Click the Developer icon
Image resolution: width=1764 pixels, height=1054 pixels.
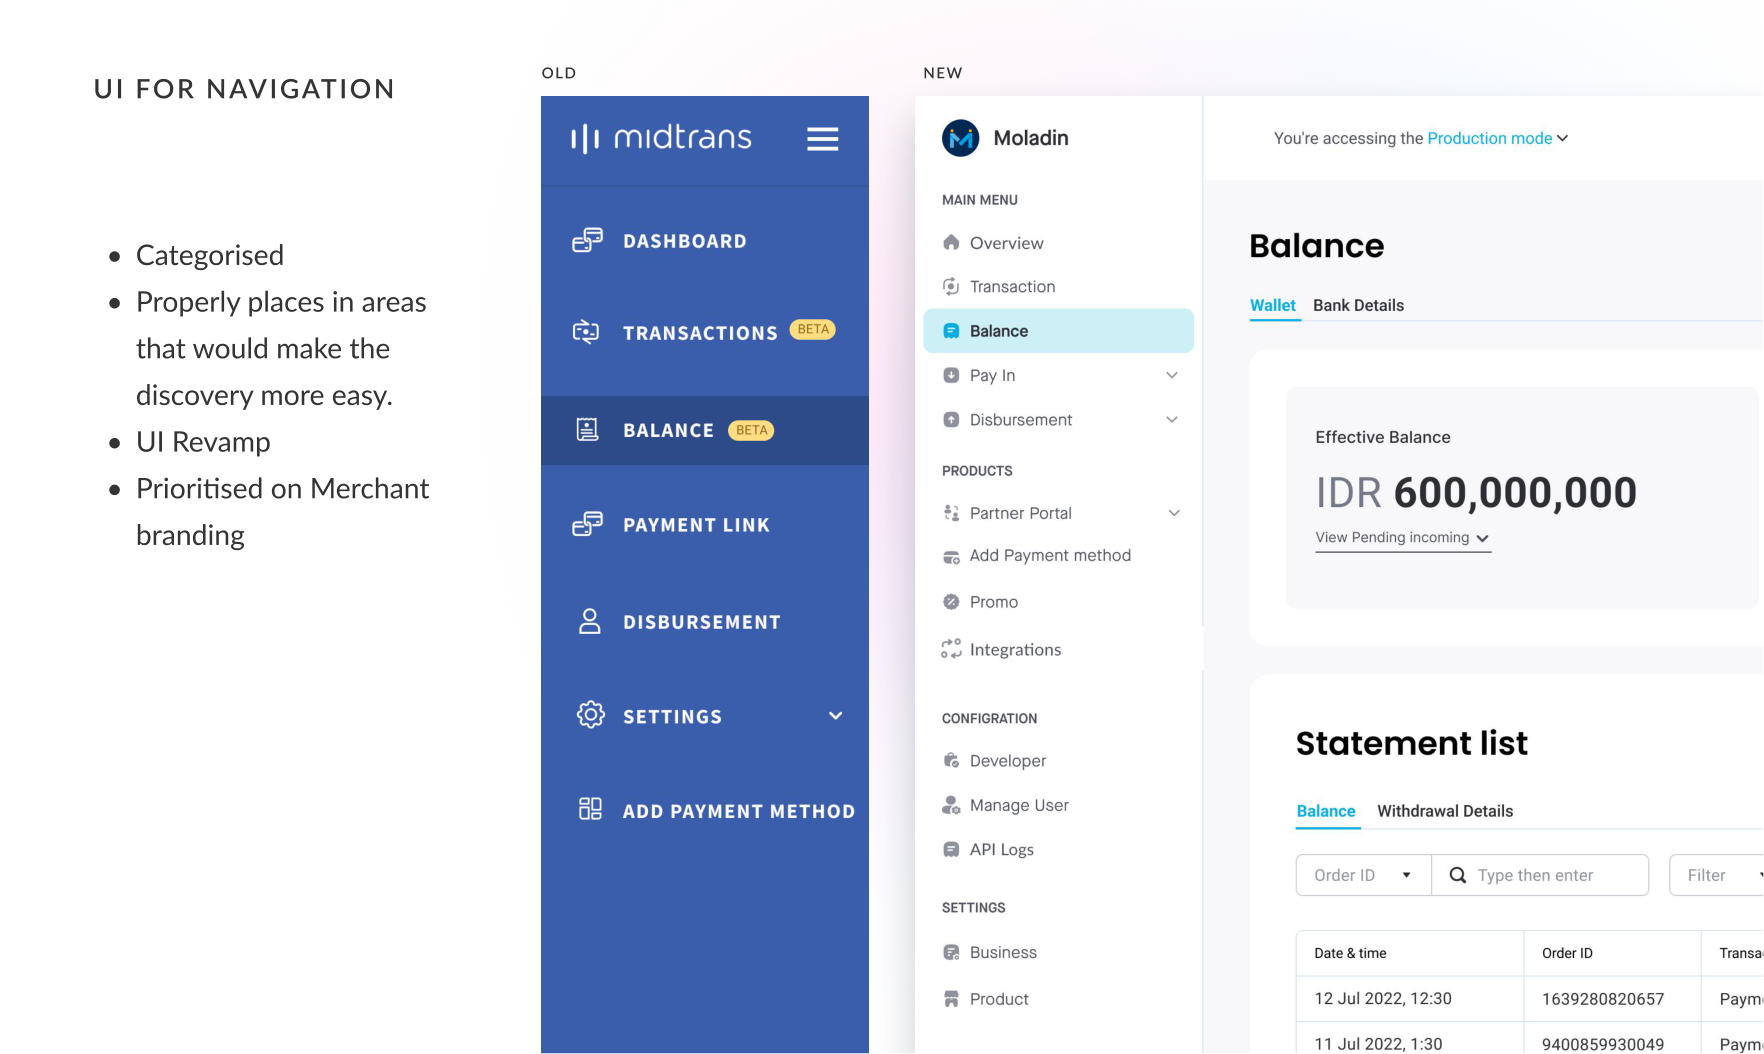[x=951, y=761]
